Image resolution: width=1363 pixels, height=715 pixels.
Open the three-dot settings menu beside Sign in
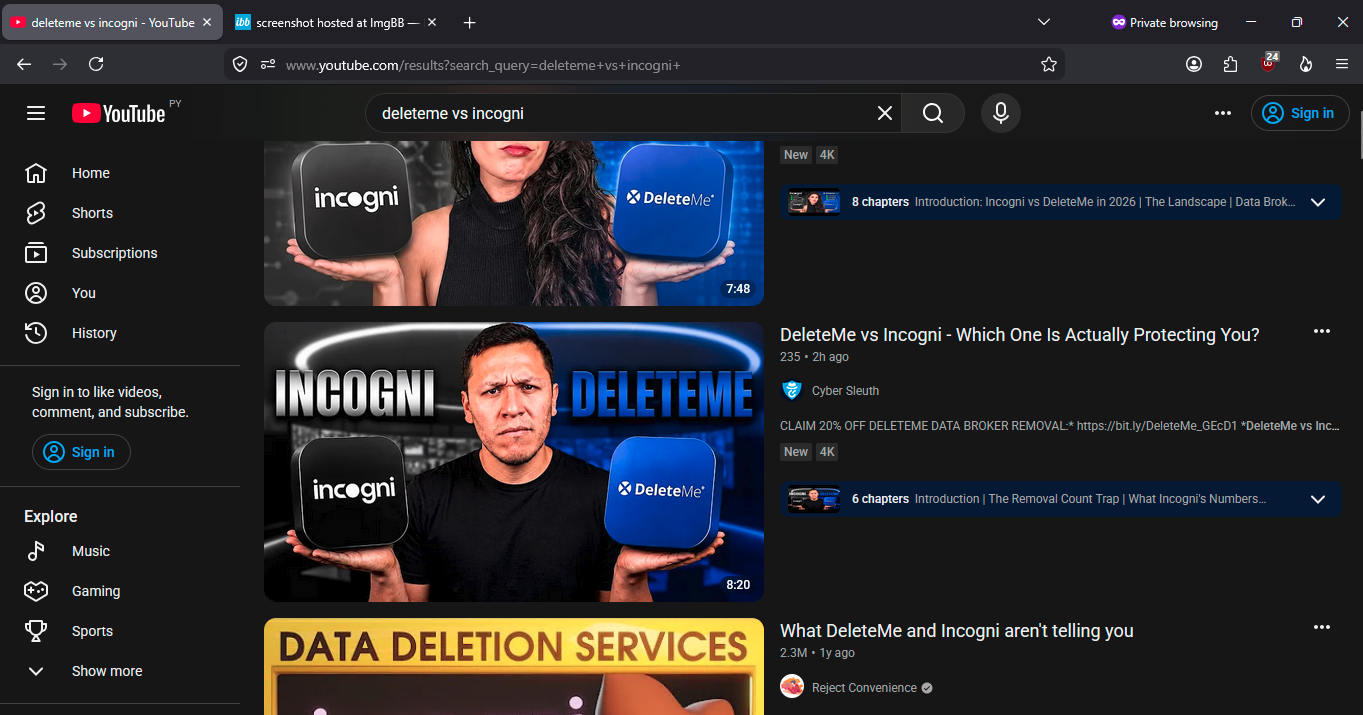(1223, 113)
